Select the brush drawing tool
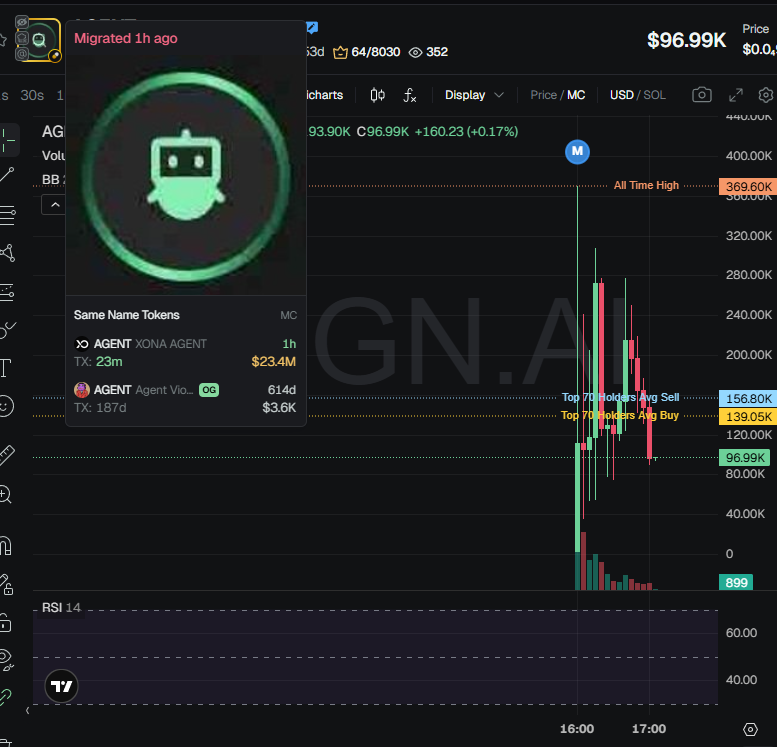This screenshot has height=747, width=777. coord(7,329)
